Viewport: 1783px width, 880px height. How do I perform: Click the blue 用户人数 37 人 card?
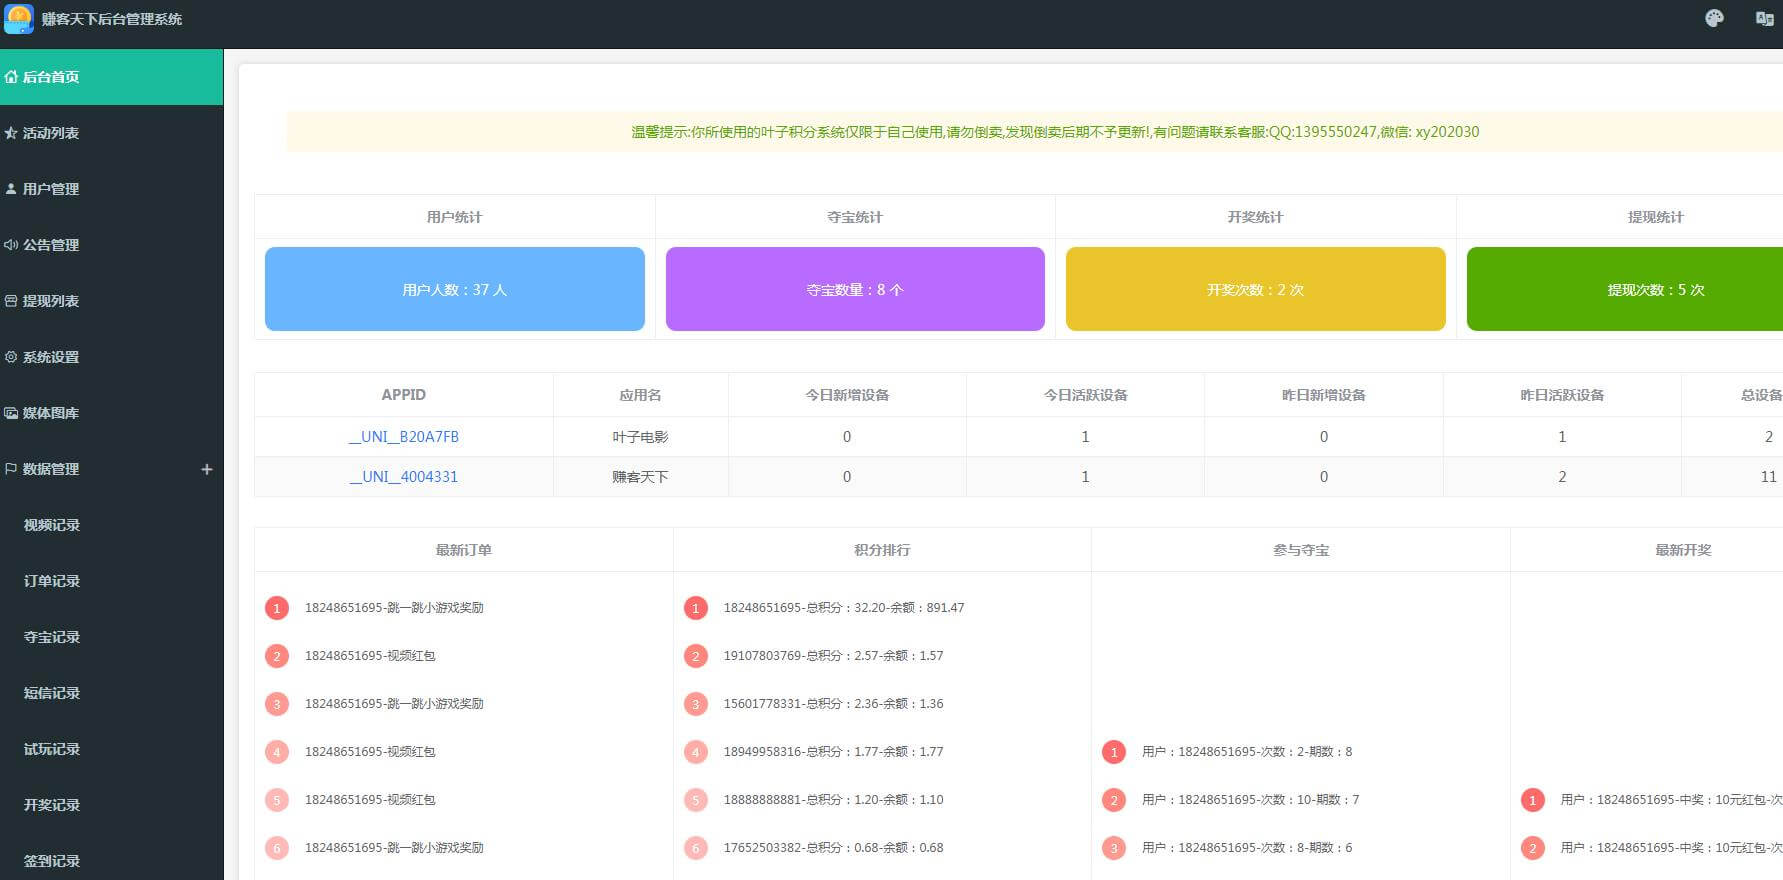coord(455,289)
